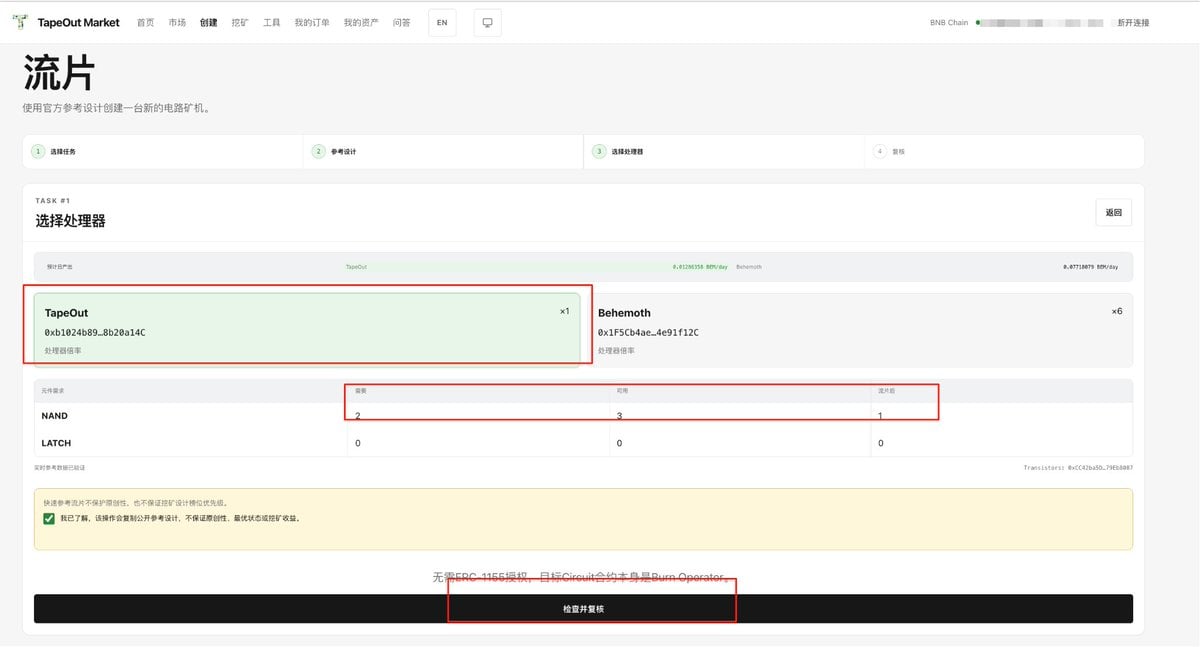Click the NAND row label
The width and height of the screenshot is (1200, 647).
[55, 416]
